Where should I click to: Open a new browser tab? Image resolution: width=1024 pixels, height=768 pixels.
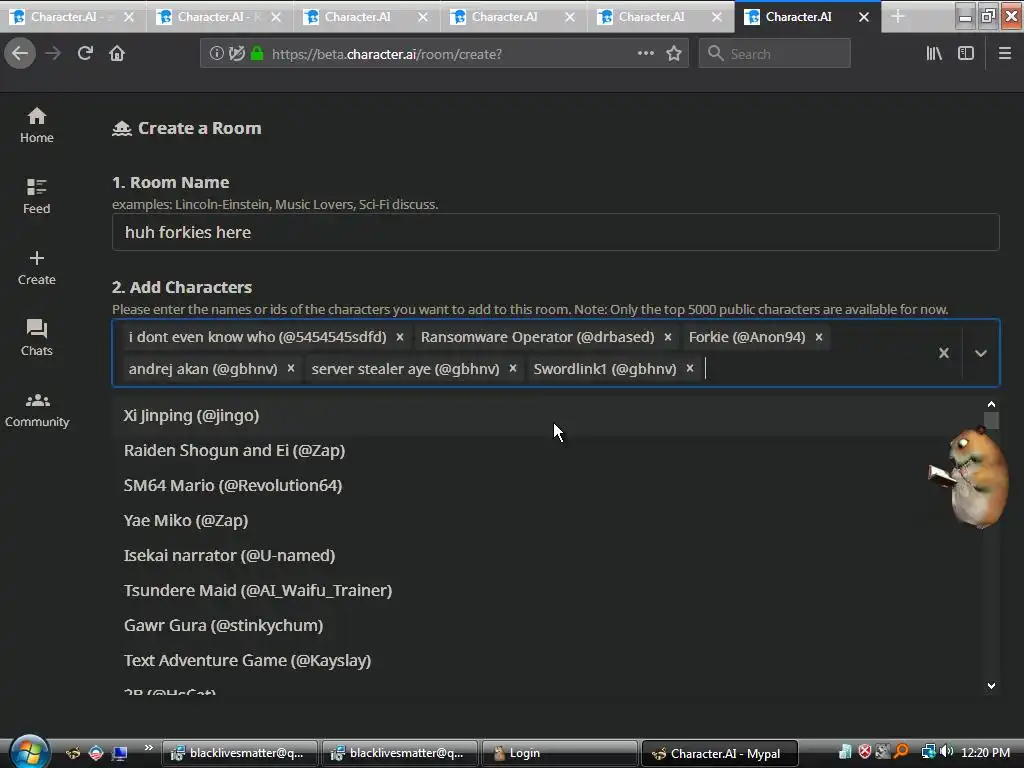tap(898, 16)
